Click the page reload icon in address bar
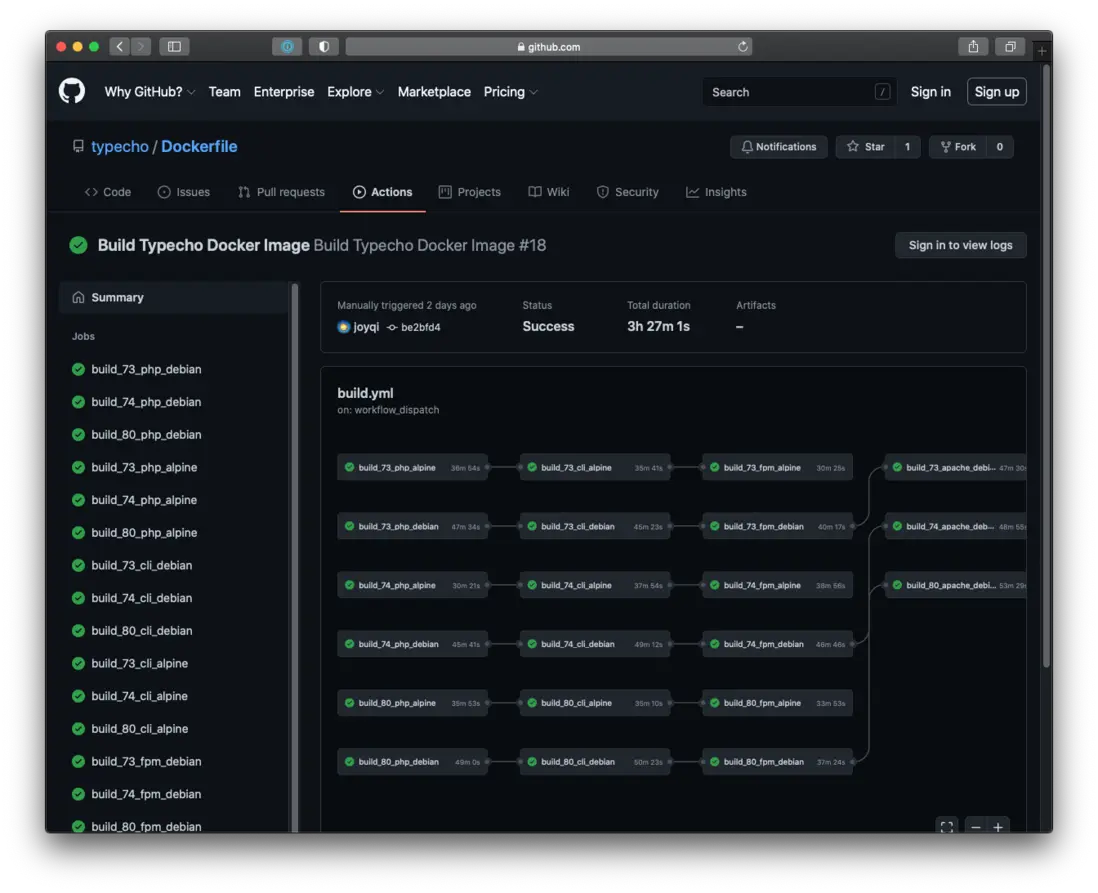Screen dimensions: 1098x893 point(742,47)
